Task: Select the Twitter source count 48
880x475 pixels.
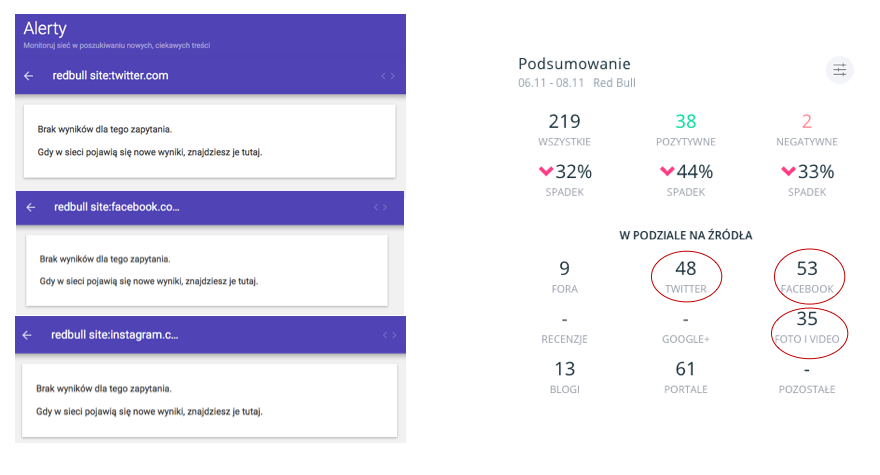Action: pyautogui.click(x=685, y=269)
